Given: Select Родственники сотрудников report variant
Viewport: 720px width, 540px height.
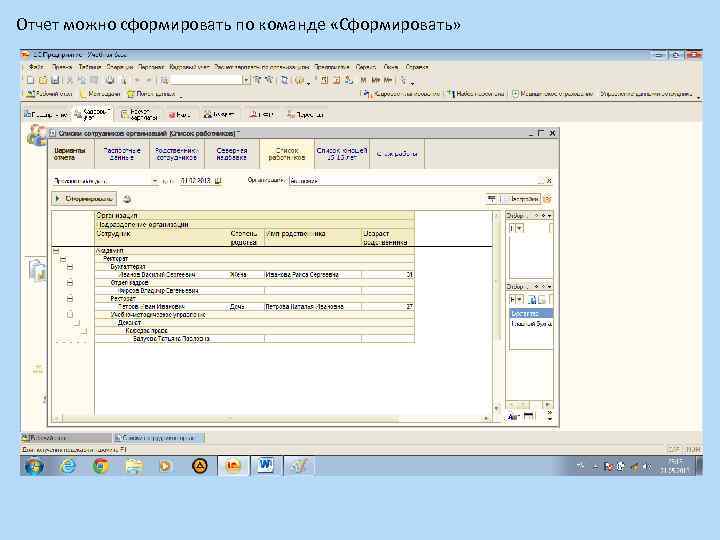Looking at the screenshot, I should (x=177, y=154).
